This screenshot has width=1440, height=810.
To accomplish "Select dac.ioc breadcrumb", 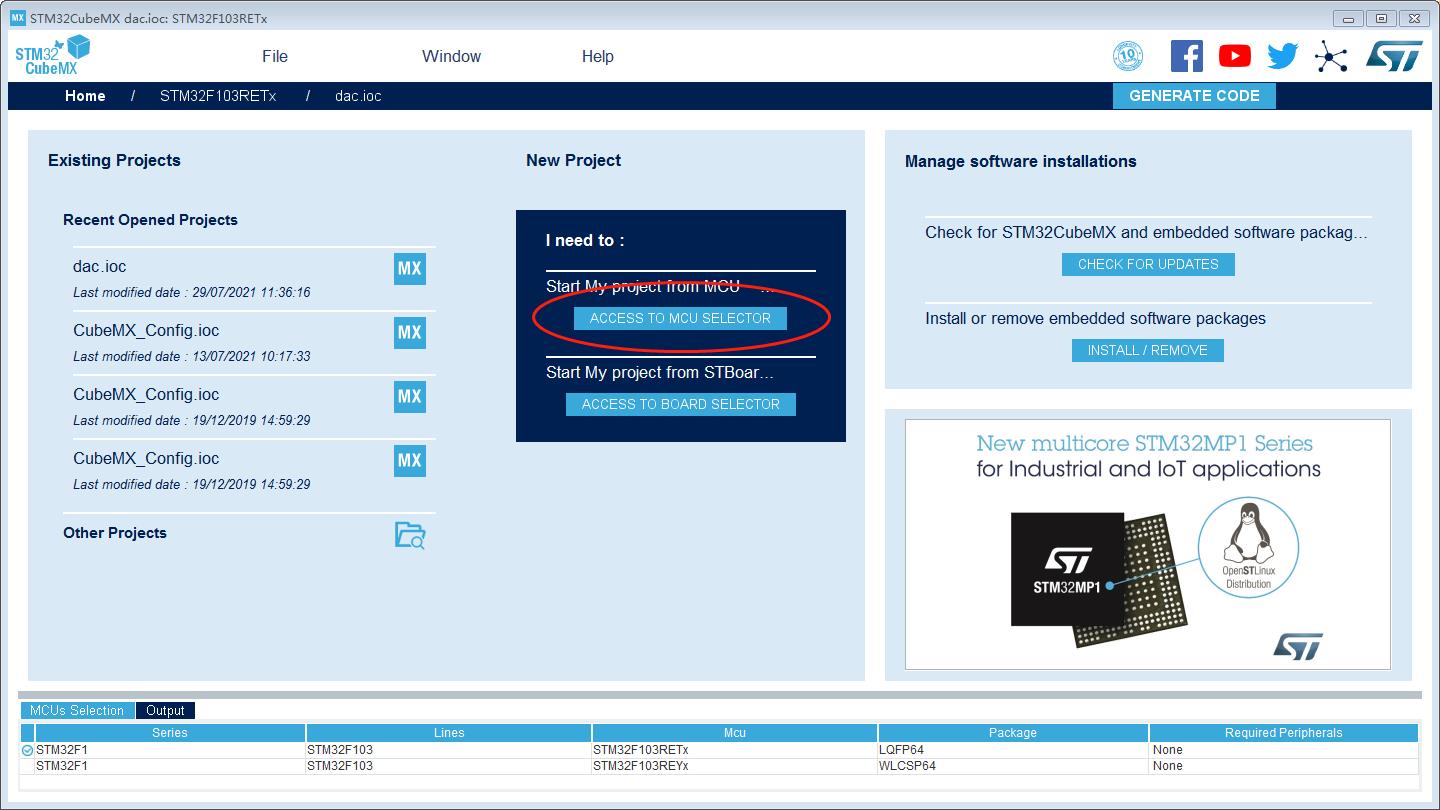I will tap(358, 96).
